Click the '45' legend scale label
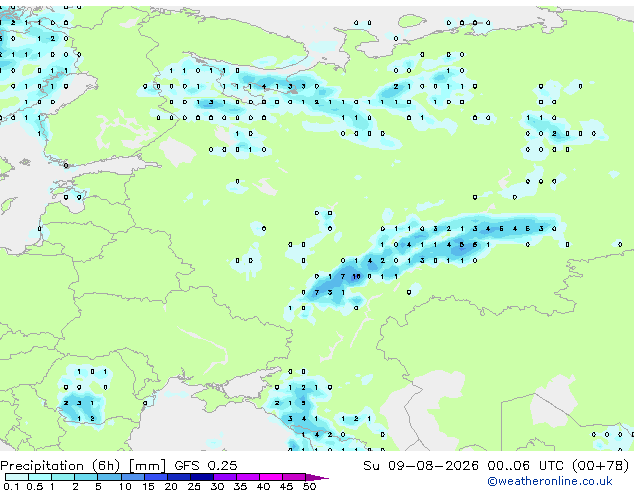 [286, 486]
